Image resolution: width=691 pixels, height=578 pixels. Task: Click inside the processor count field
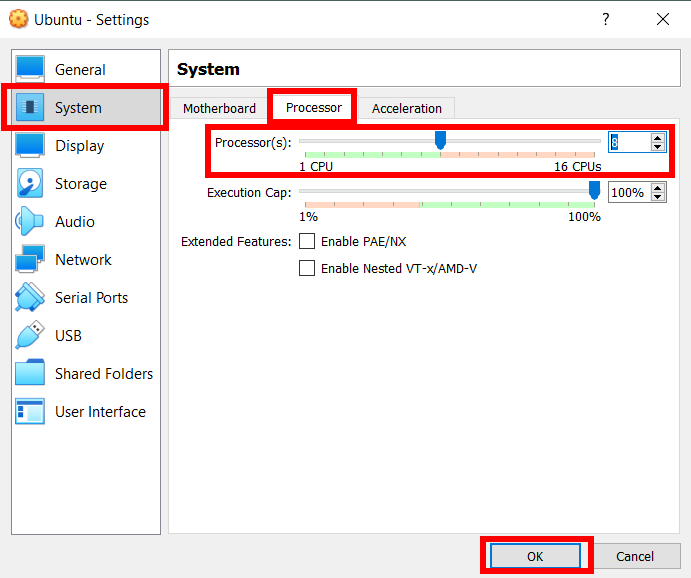tap(629, 142)
